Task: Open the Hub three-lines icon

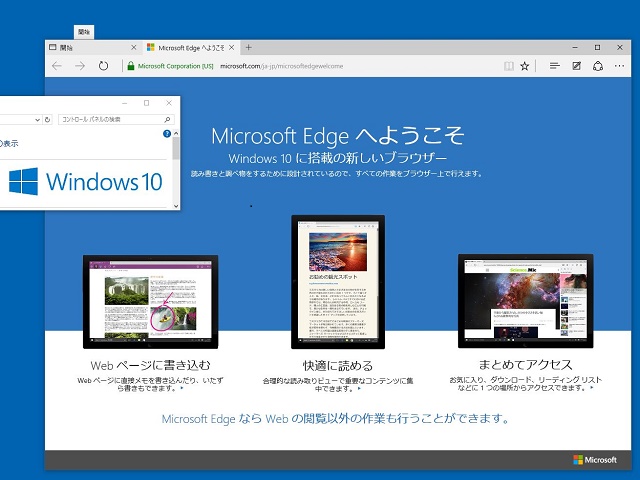Action: point(554,66)
